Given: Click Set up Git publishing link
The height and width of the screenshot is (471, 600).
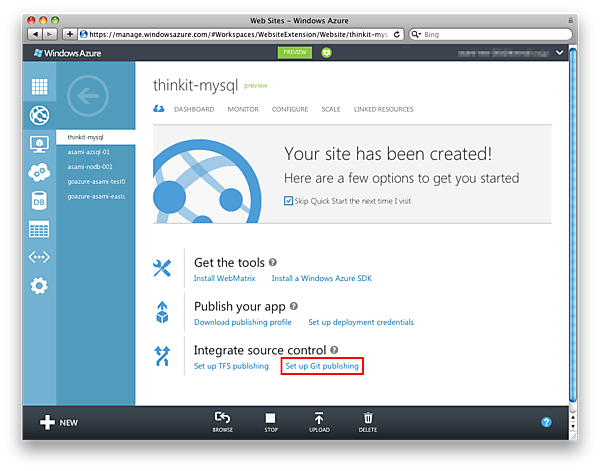Looking at the screenshot, I should (x=322, y=366).
